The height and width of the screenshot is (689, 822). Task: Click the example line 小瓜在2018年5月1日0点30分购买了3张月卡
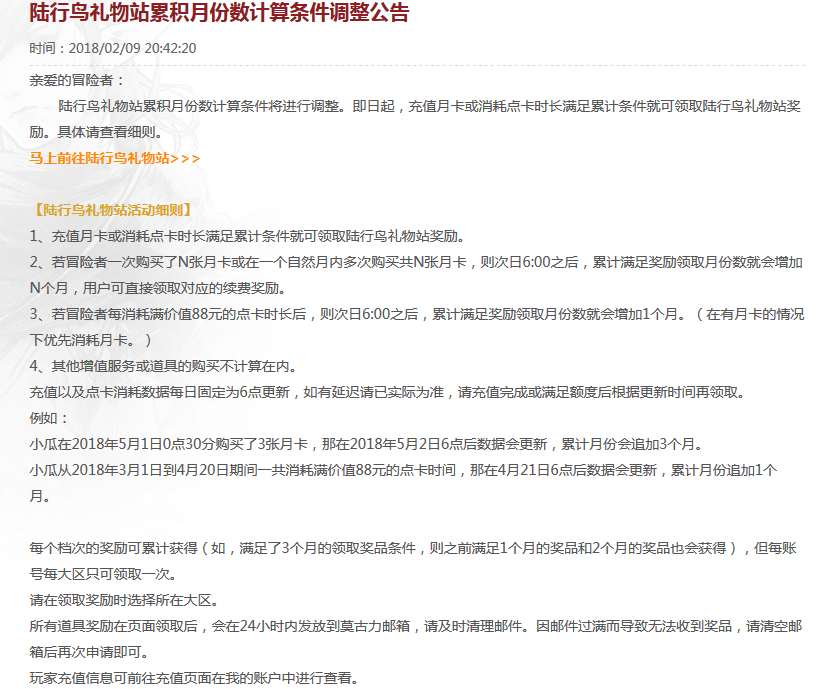click(x=366, y=444)
